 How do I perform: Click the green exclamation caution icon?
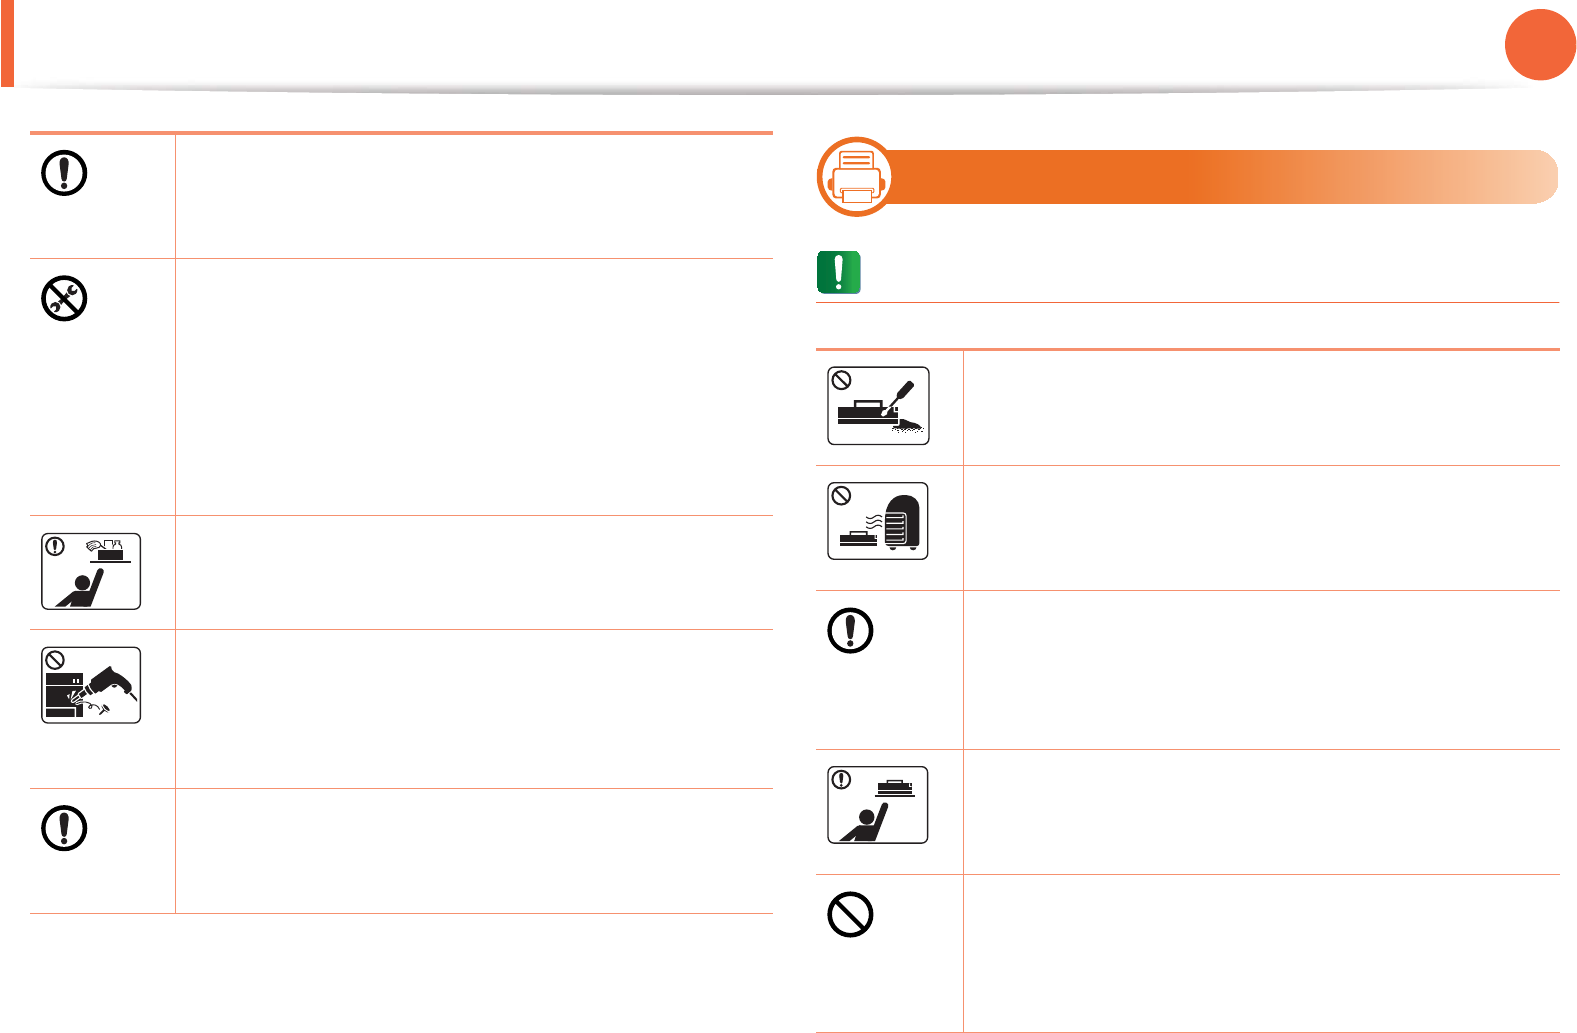[x=839, y=272]
